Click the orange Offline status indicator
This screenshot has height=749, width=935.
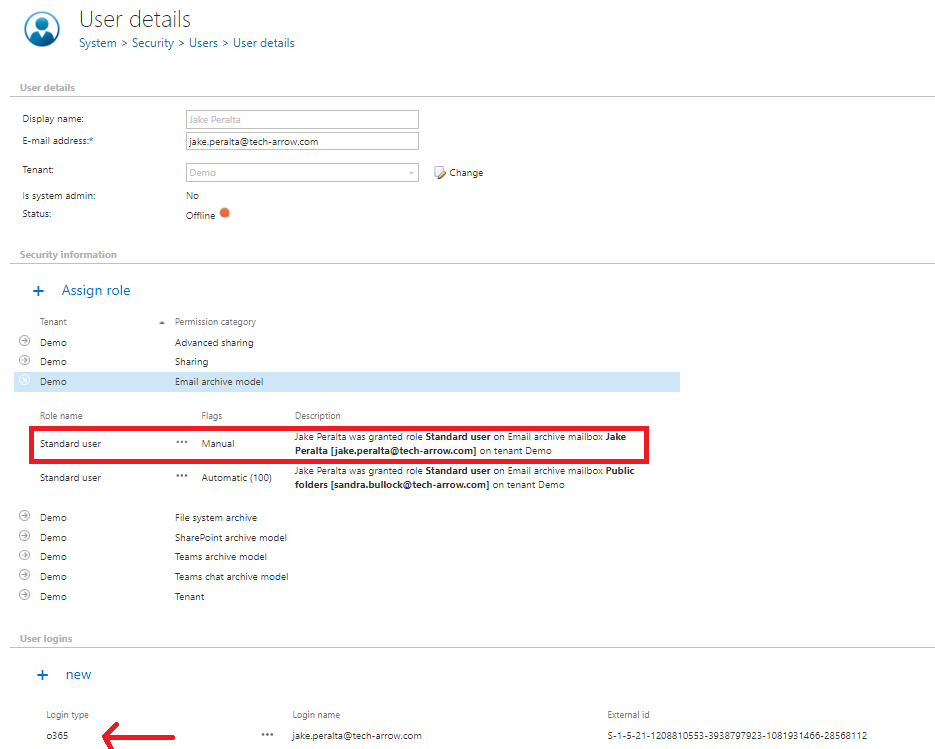pyautogui.click(x=225, y=213)
